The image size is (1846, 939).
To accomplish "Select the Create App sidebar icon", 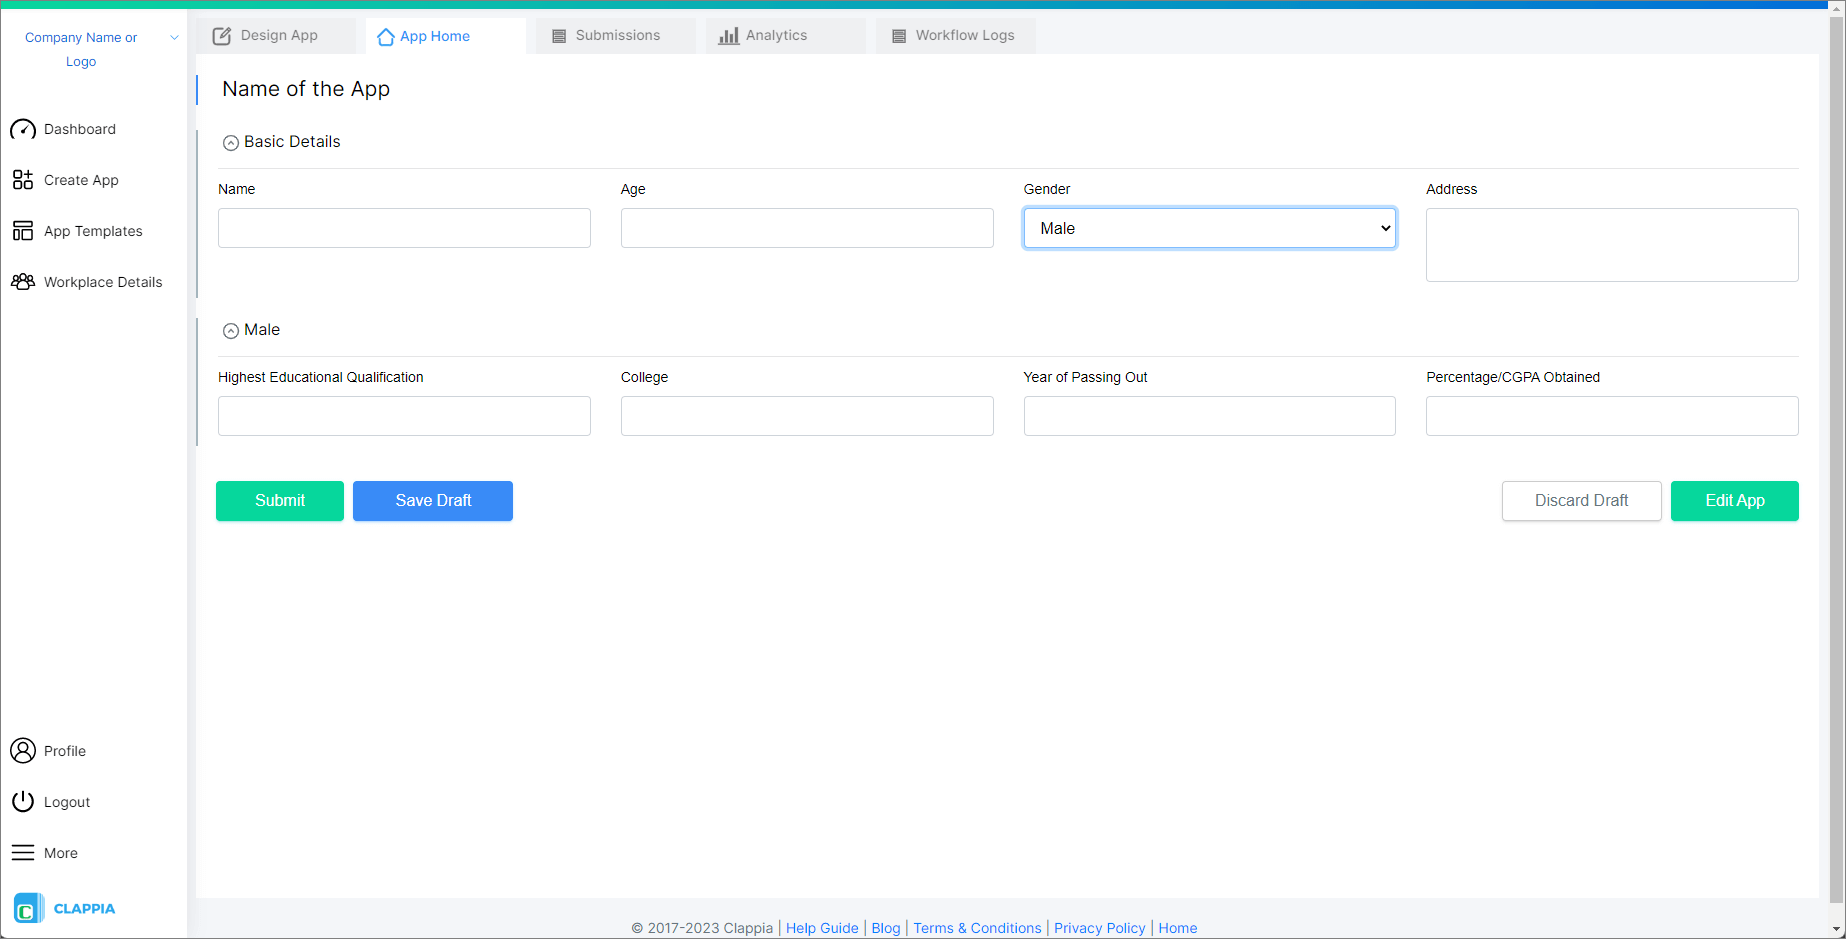I will (23, 180).
